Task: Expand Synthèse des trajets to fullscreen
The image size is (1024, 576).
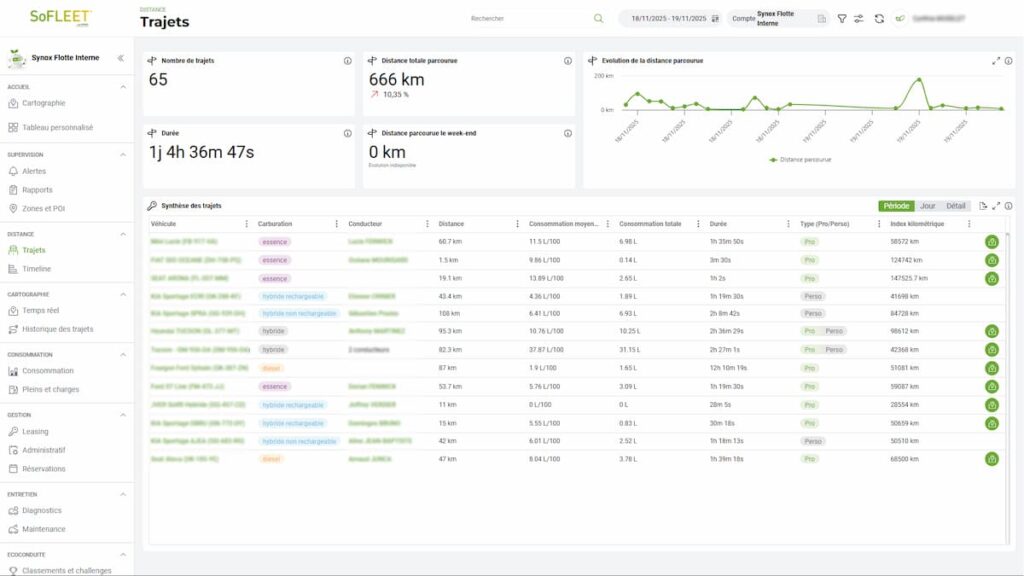Action: pyautogui.click(x=996, y=206)
